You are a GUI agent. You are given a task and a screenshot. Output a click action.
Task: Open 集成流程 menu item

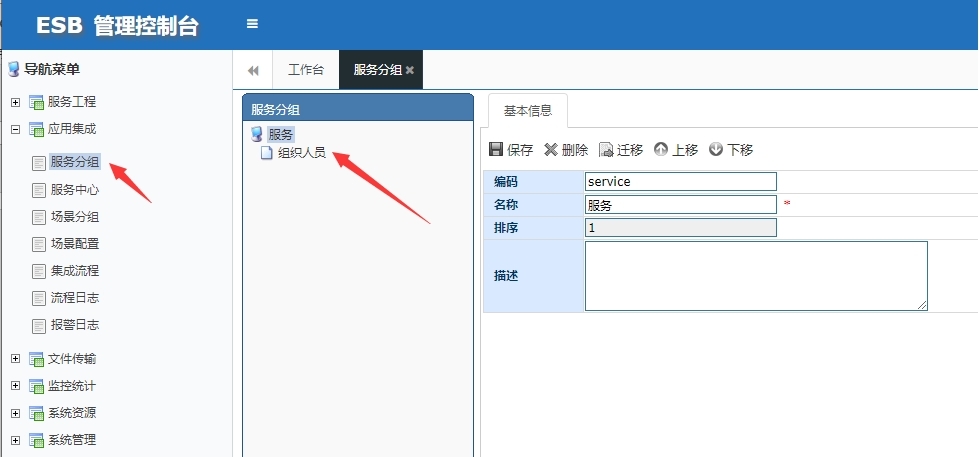click(75, 271)
